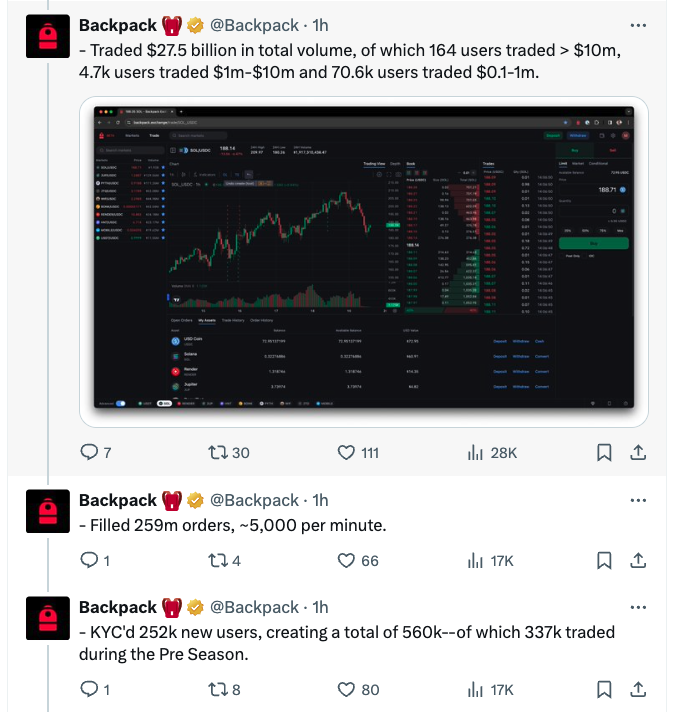Viewport: 681px width, 712px height.
Task: Open Backpack avatar on the first tweet
Action: click(48, 36)
